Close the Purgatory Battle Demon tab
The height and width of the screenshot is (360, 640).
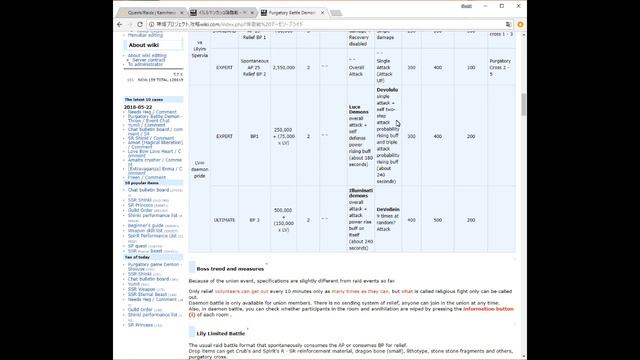point(322,13)
